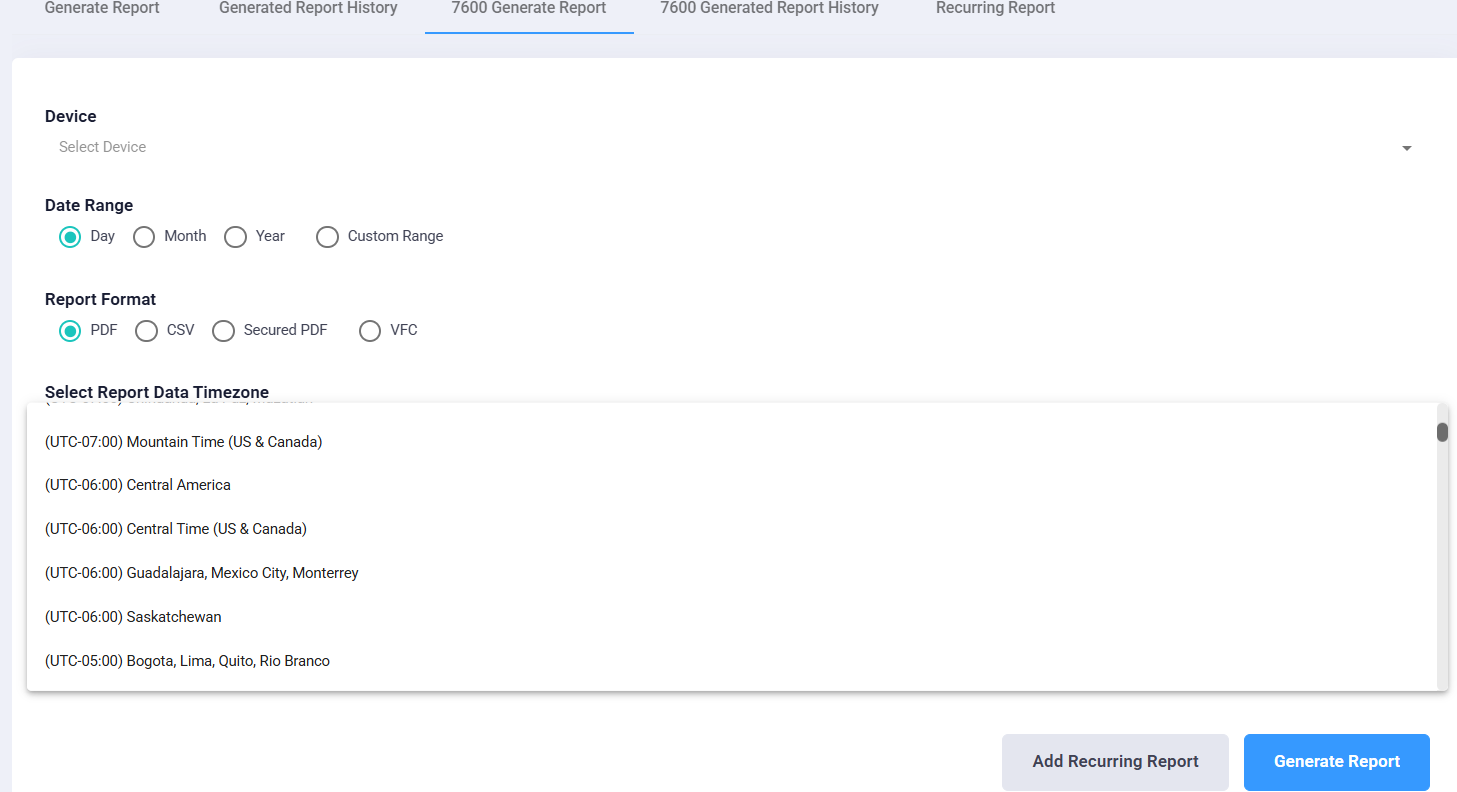
Task: Select Guadalajara, Mexico City, Monterrey timezone
Action: pos(732,573)
